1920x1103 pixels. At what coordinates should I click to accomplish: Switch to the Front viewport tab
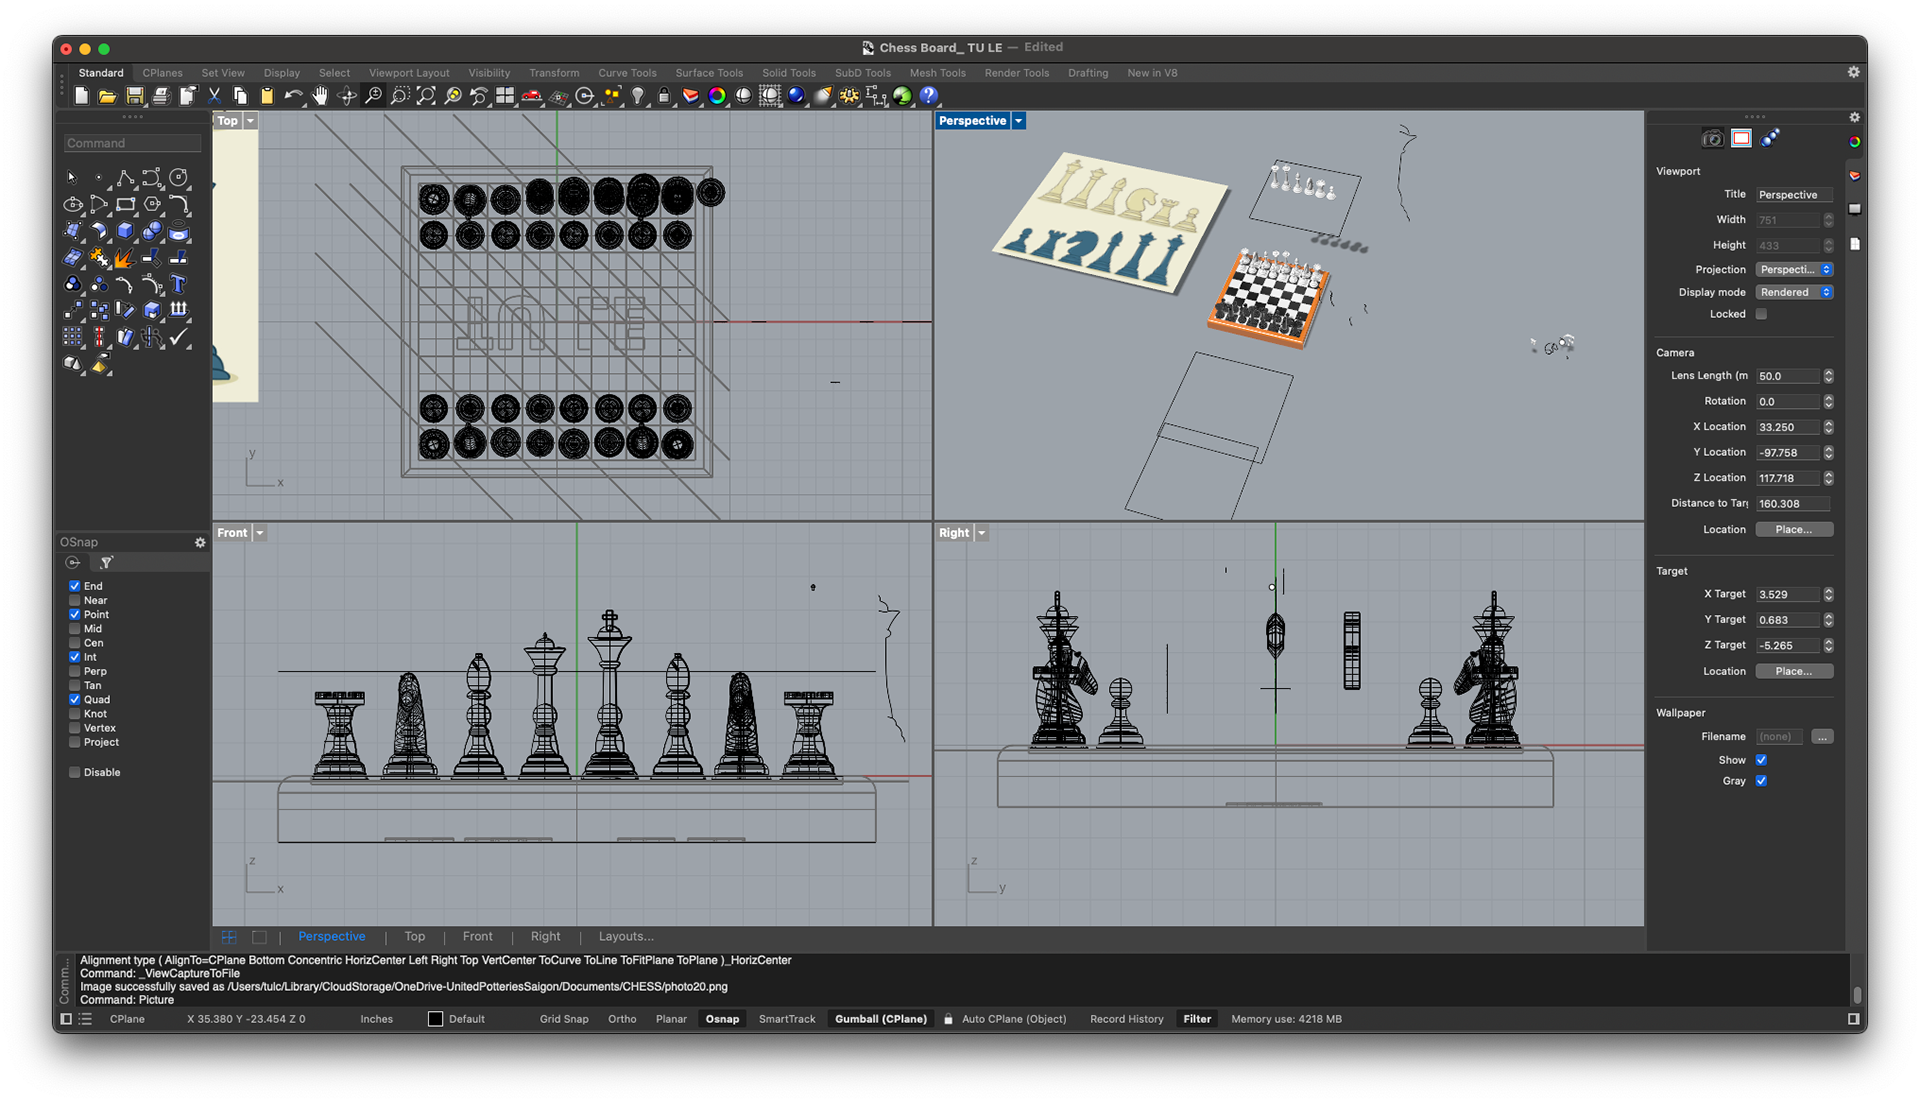click(x=477, y=937)
